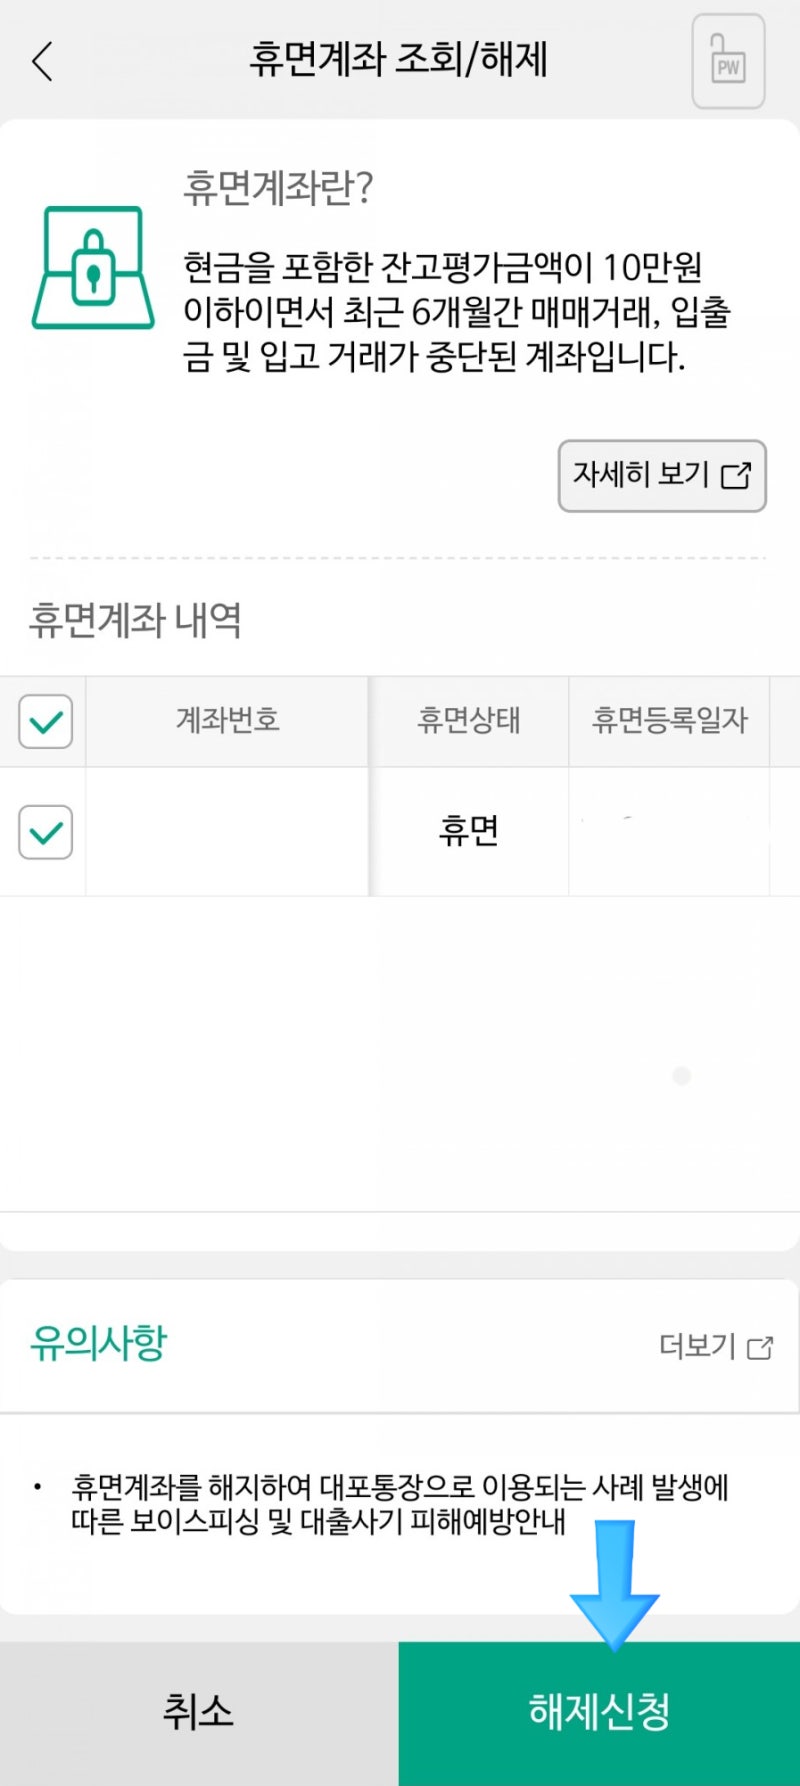
Task: Click the external link icon beside 자세히 보기
Action: pos(736,477)
